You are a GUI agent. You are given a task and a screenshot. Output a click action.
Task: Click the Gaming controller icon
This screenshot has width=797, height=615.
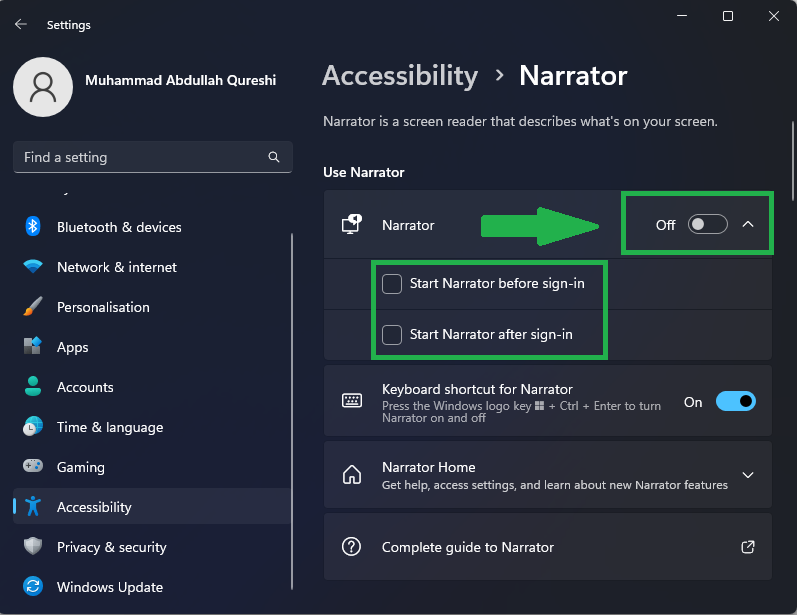click(x=33, y=467)
